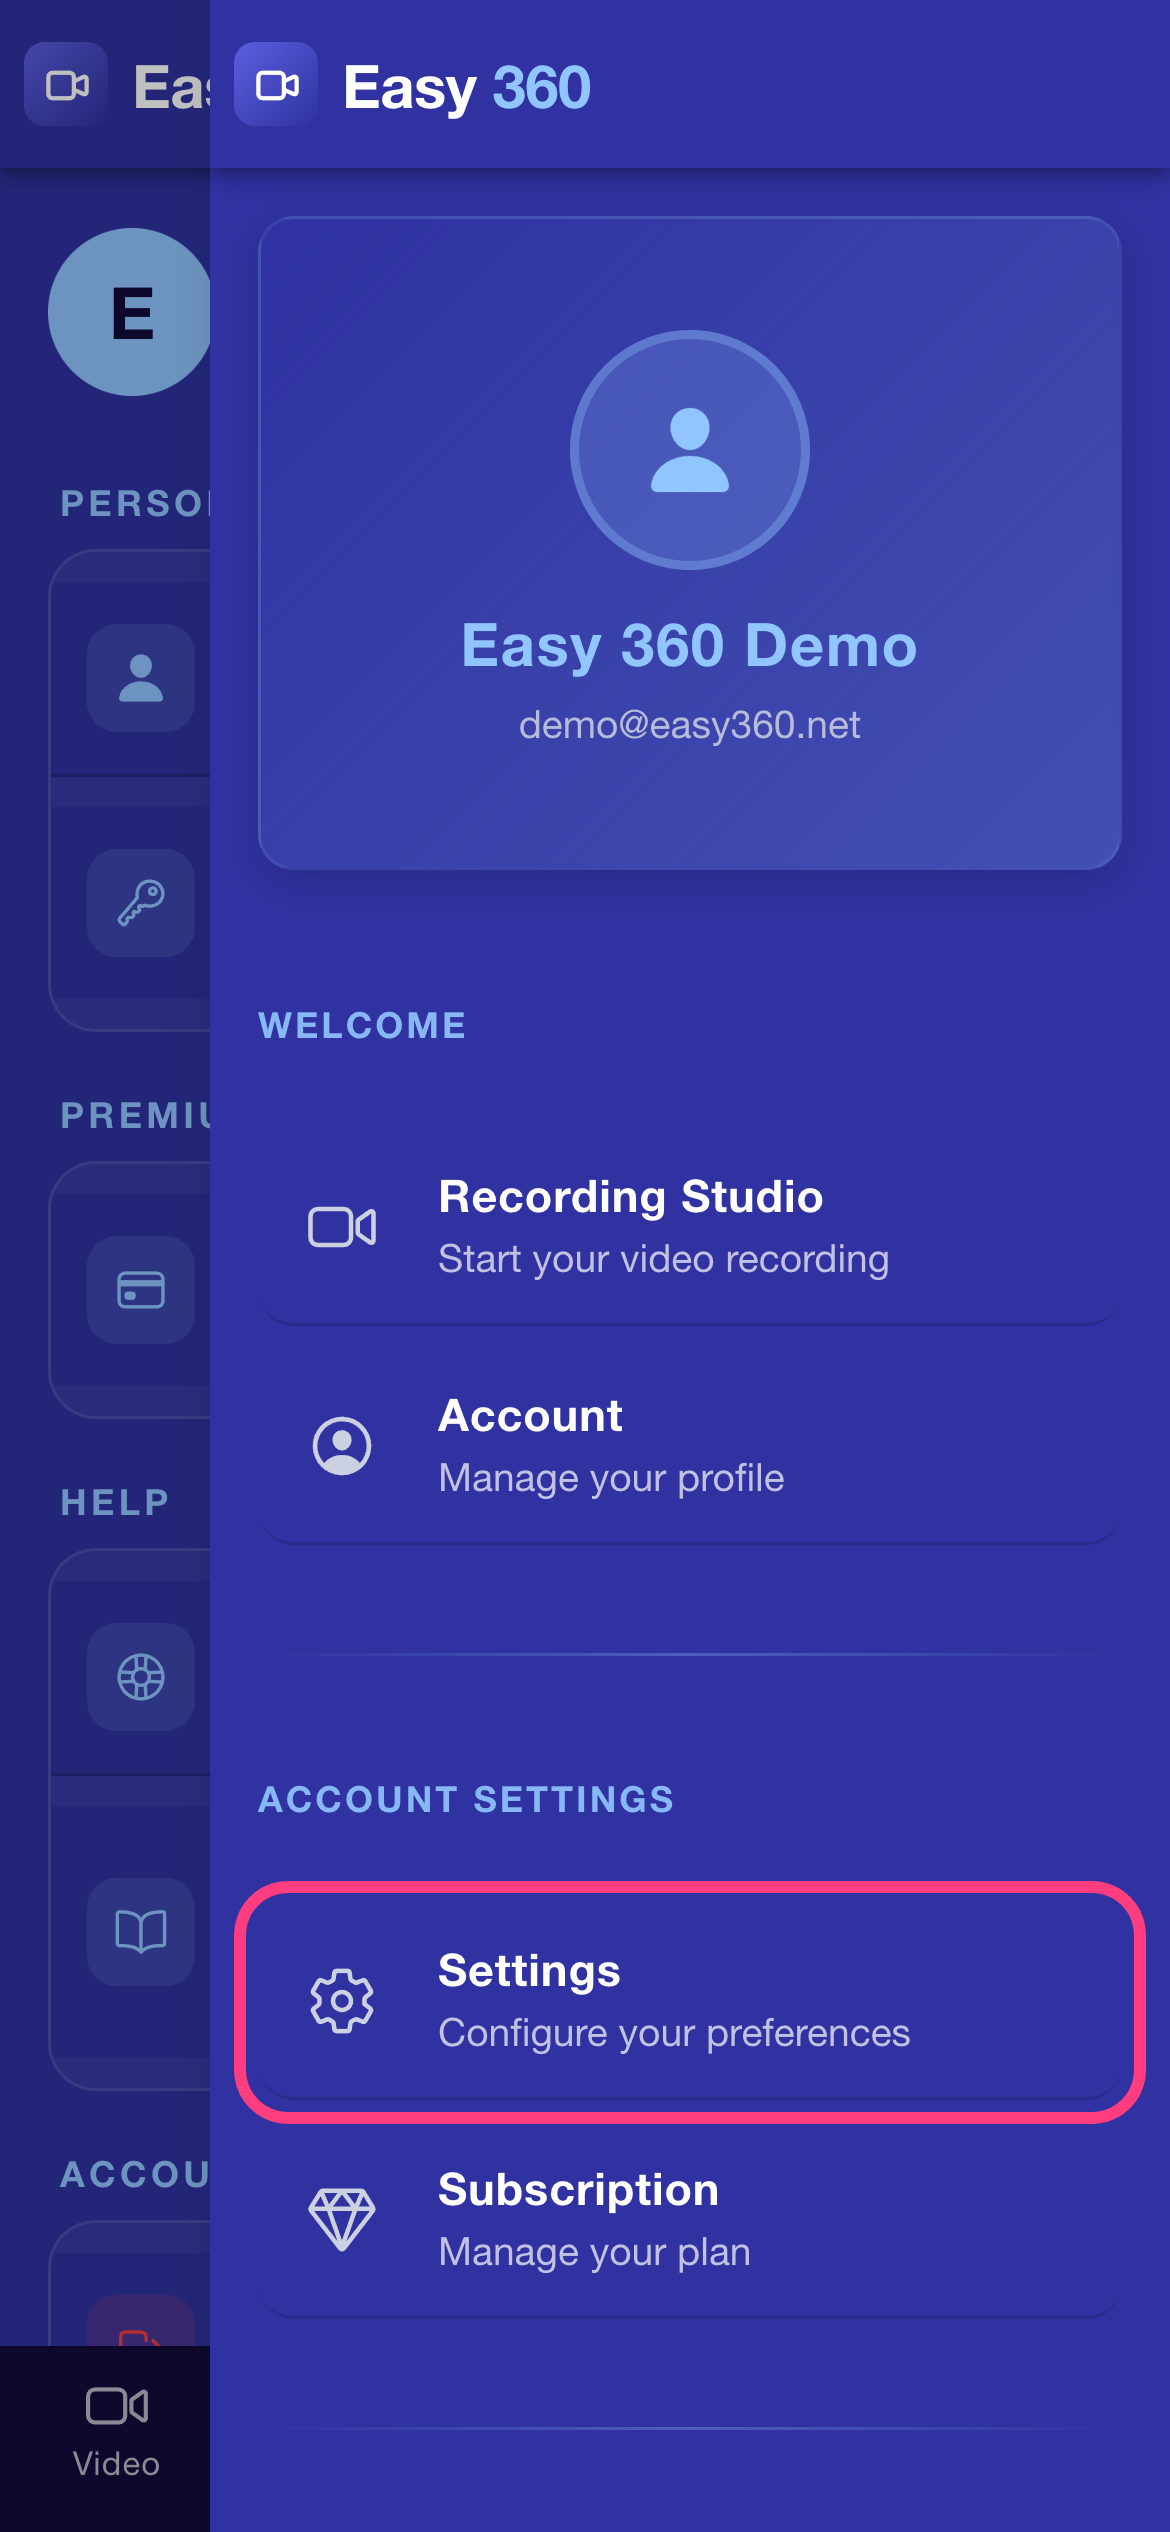Switch to the Video bottom tab
1170x2532 pixels.
pos(116,2432)
